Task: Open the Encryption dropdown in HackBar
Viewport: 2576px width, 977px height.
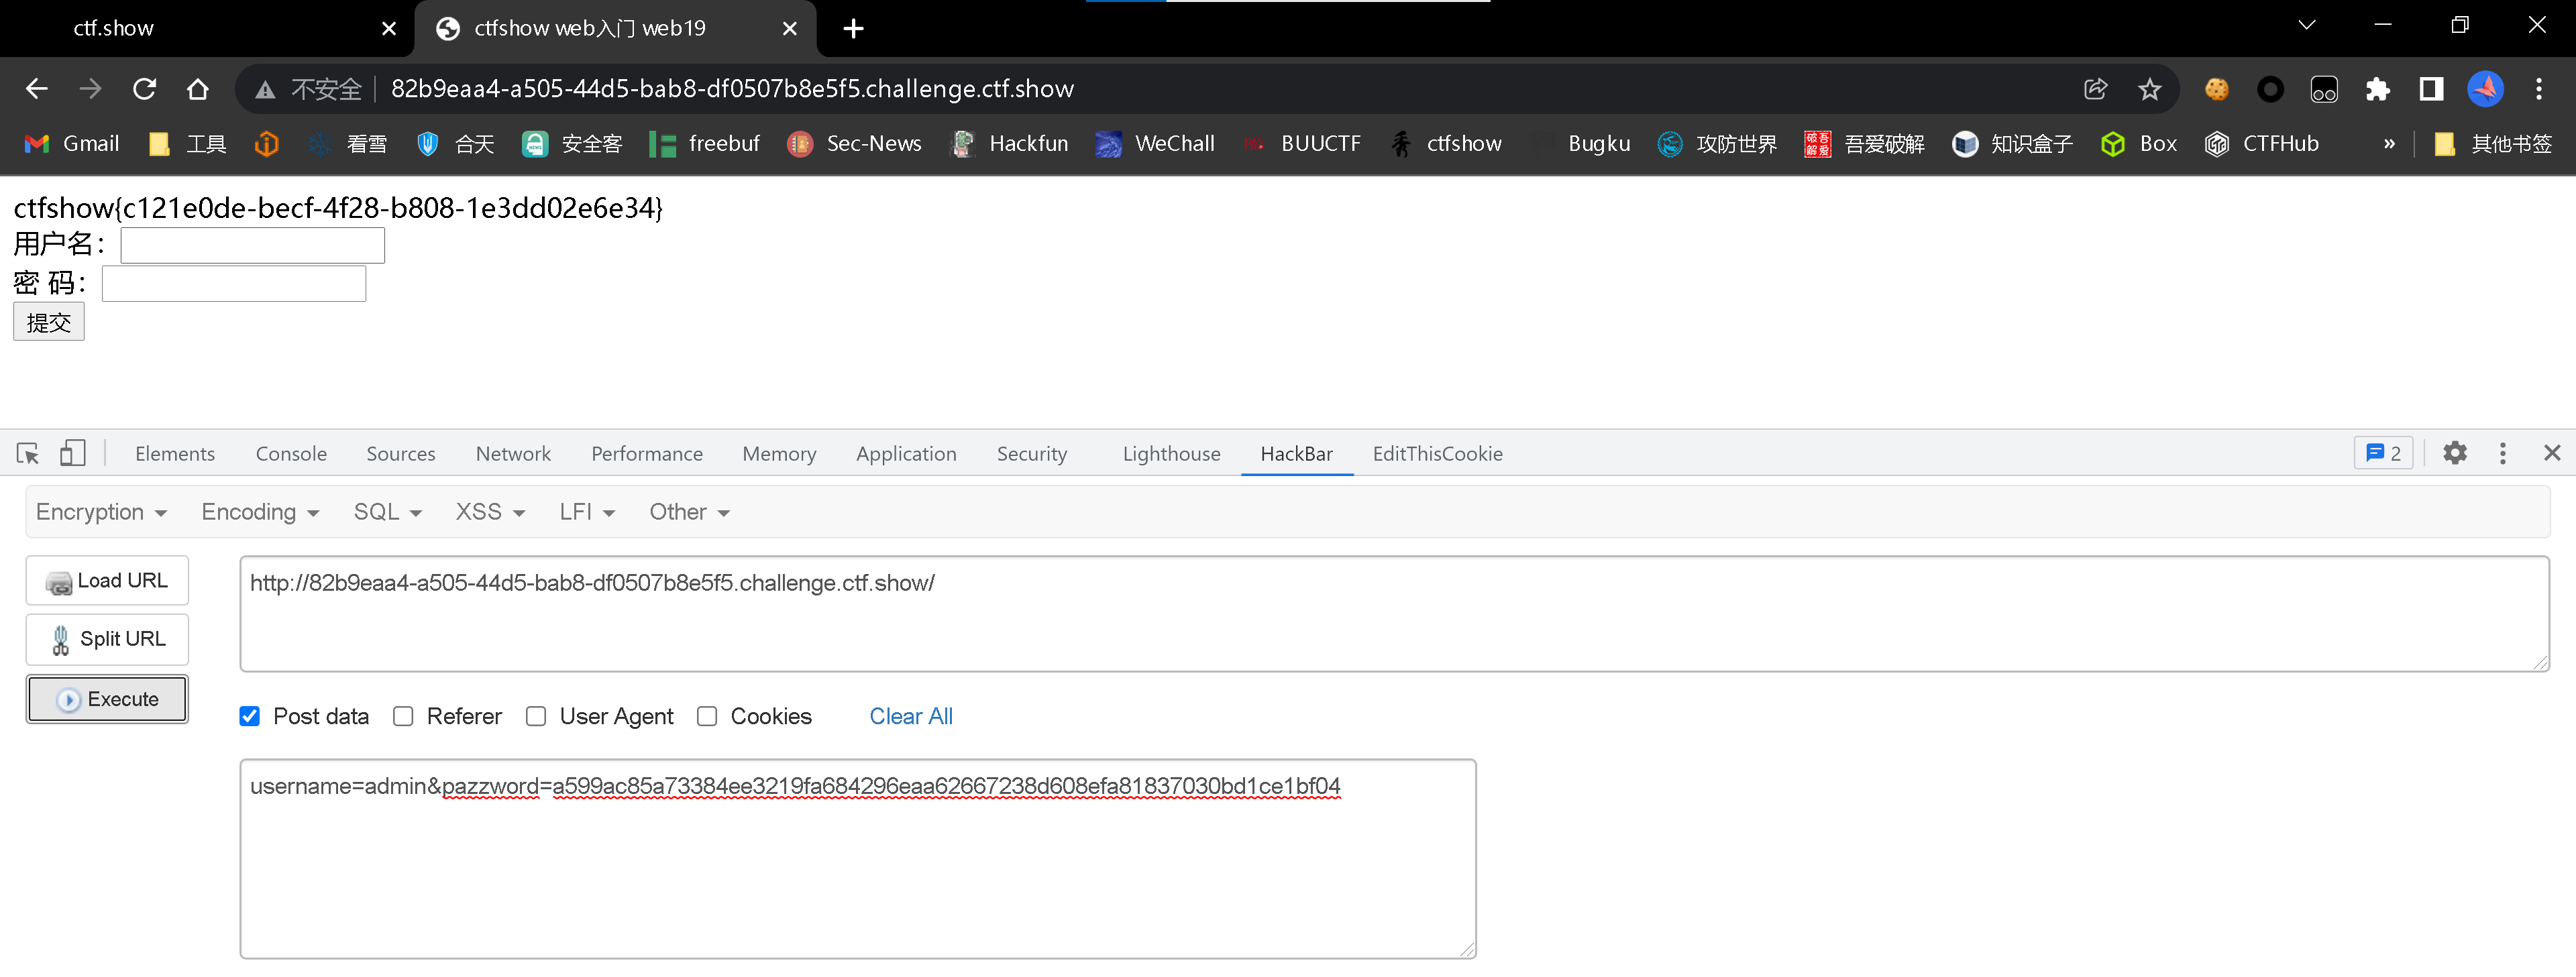Action: [x=101, y=511]
